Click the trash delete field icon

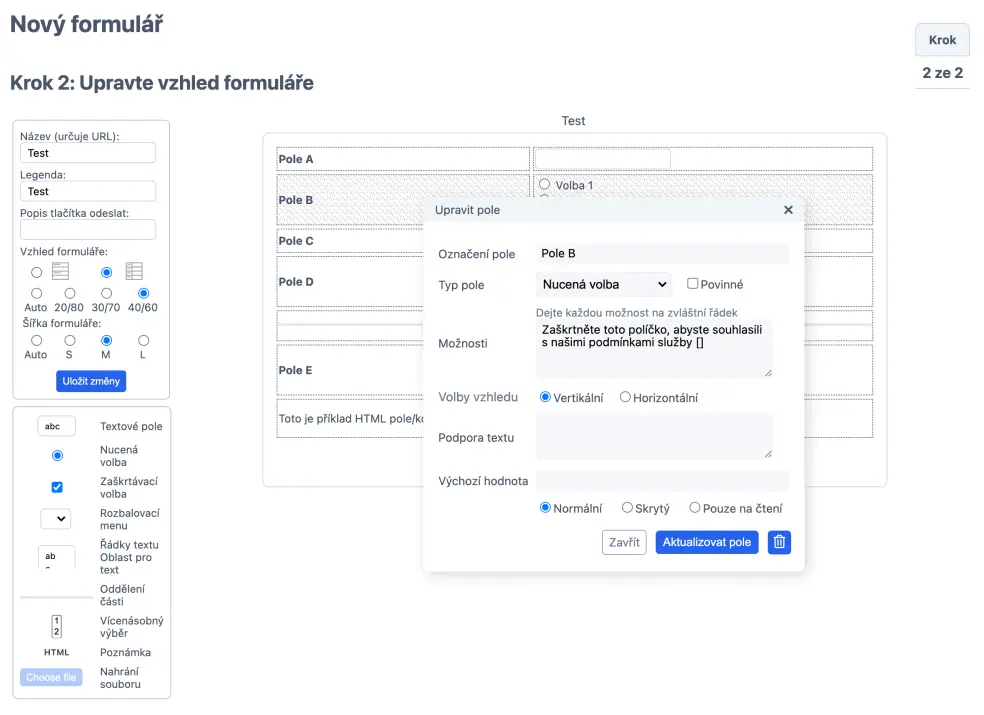(x=780, y=542)
